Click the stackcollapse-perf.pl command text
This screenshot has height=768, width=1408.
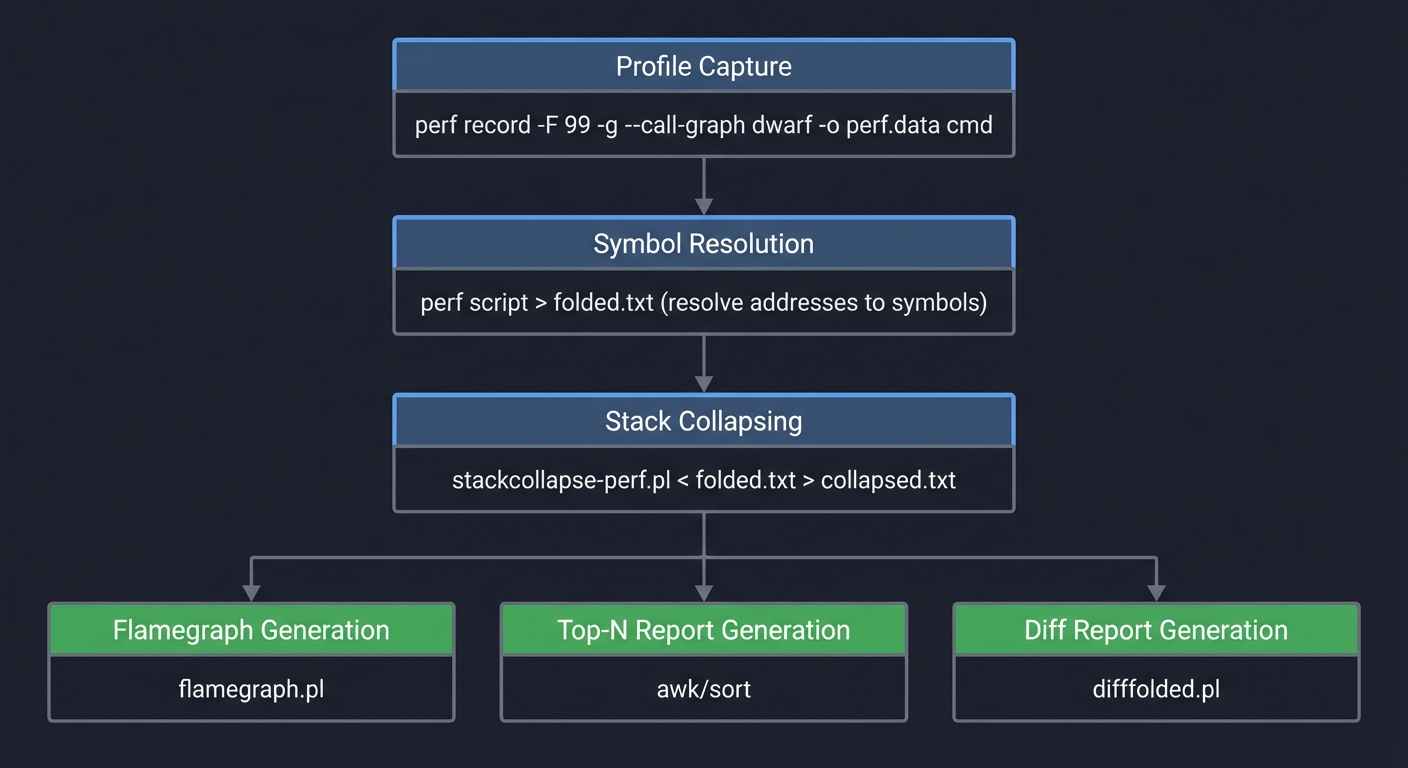703,480
